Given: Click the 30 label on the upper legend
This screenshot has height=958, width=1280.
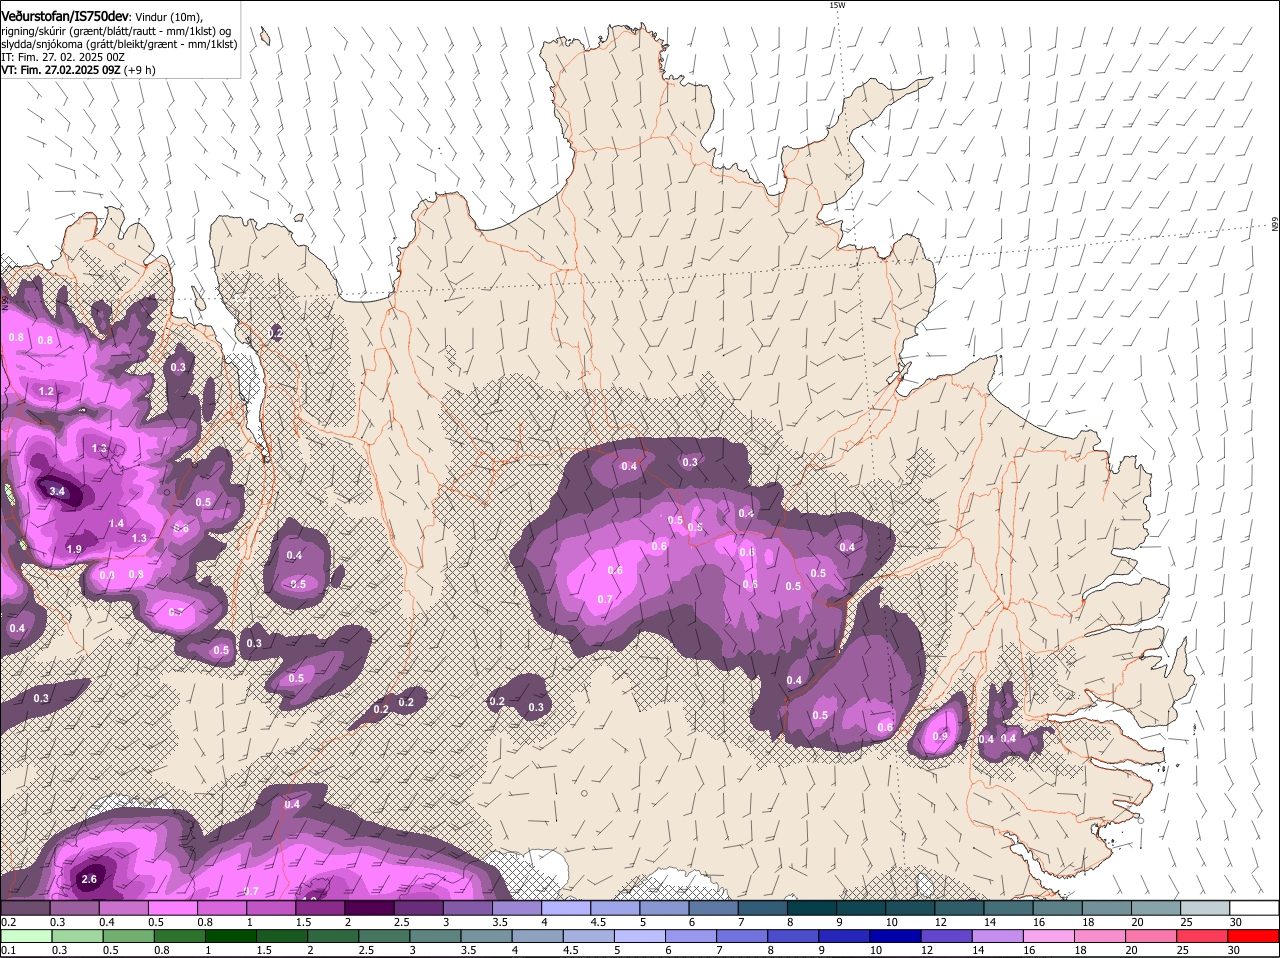Looking at the screenshot, I should point(1234,922).
